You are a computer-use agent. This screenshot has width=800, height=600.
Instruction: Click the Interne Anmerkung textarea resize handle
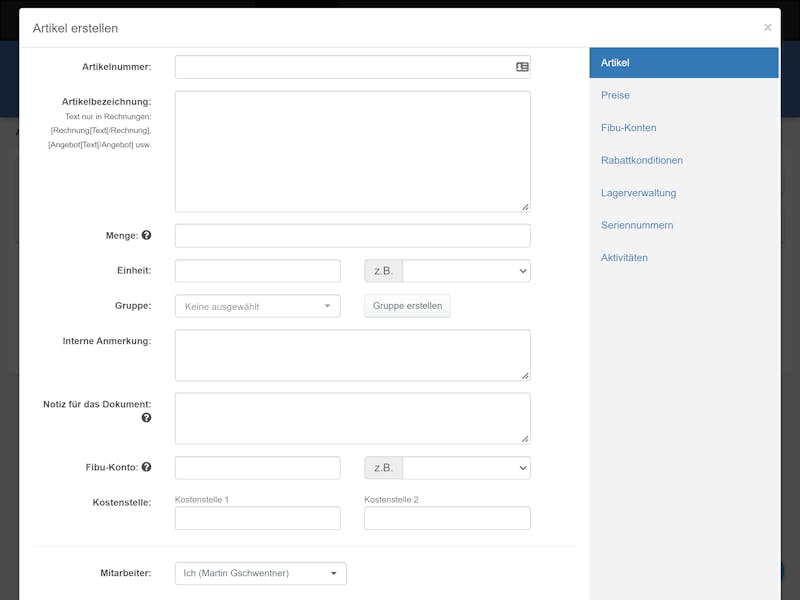click(x=525, y=376)
